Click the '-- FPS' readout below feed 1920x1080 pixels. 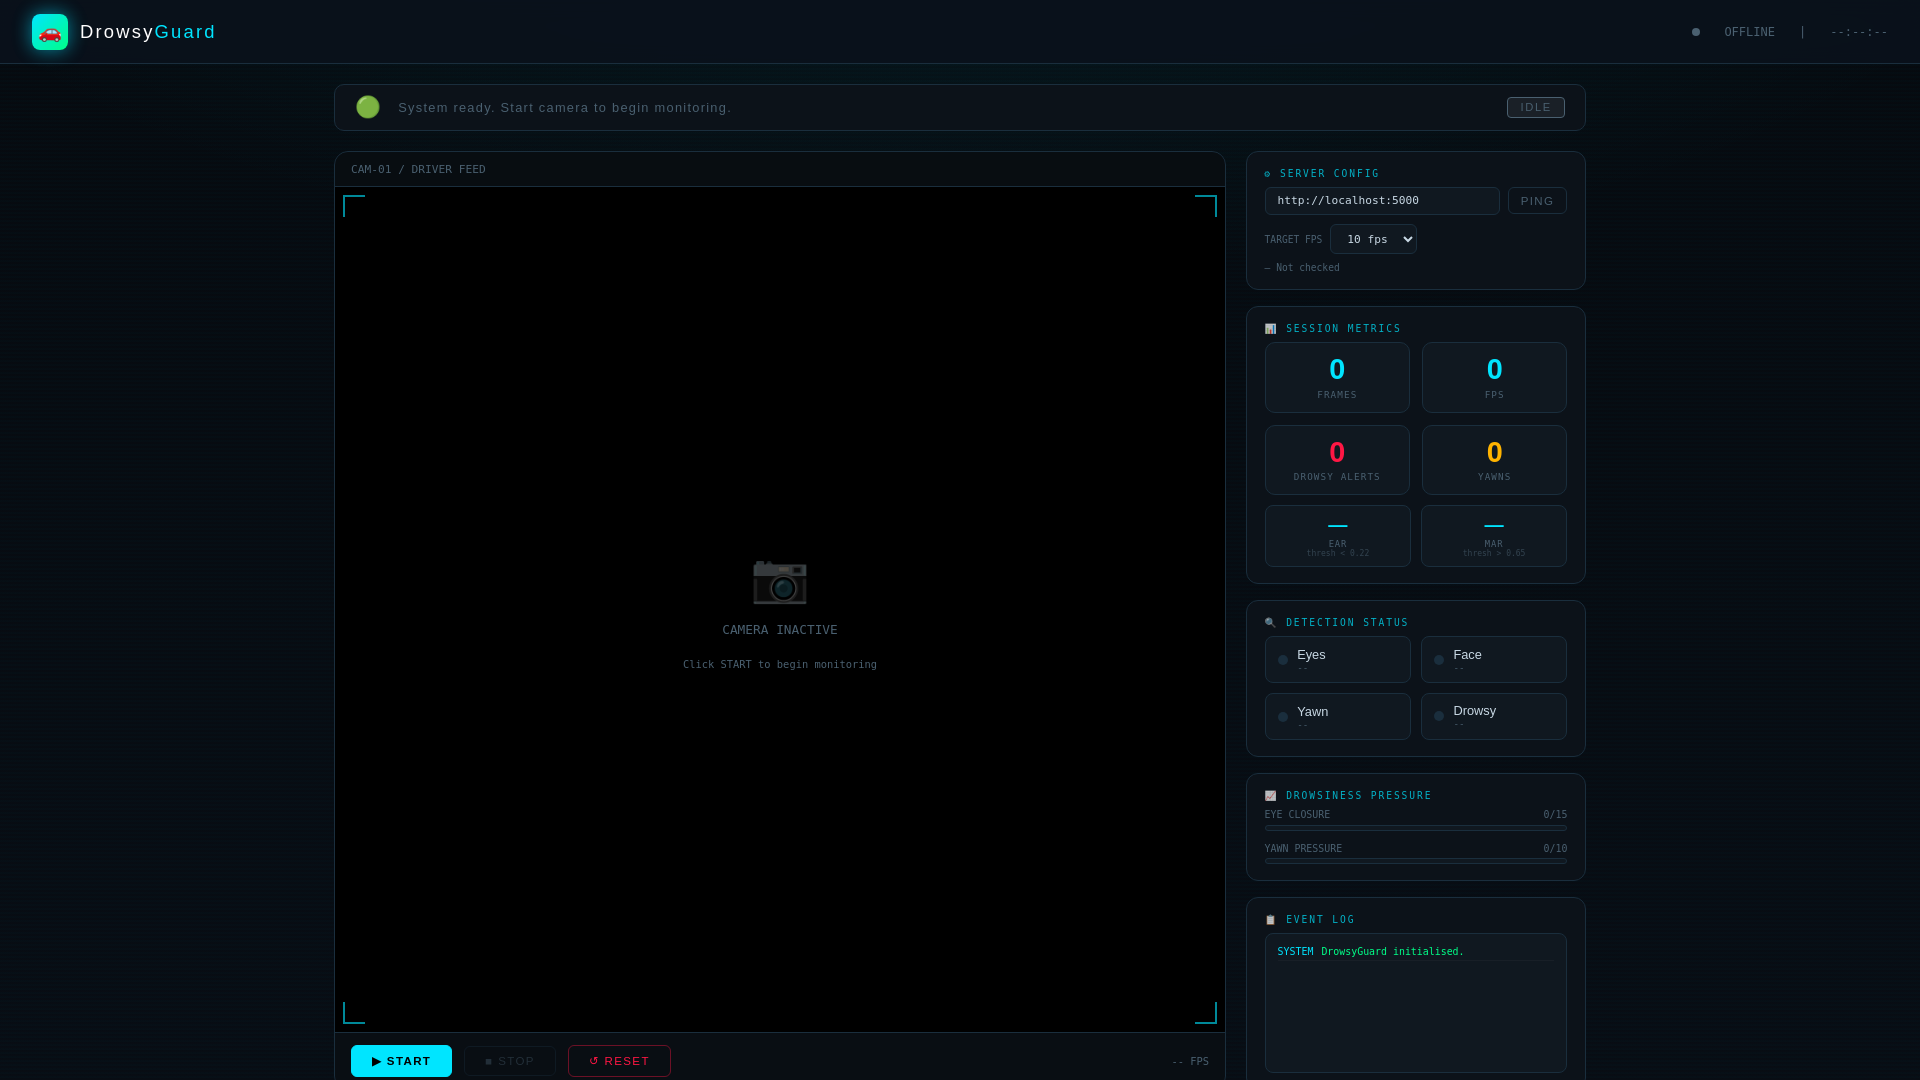1190,1062
